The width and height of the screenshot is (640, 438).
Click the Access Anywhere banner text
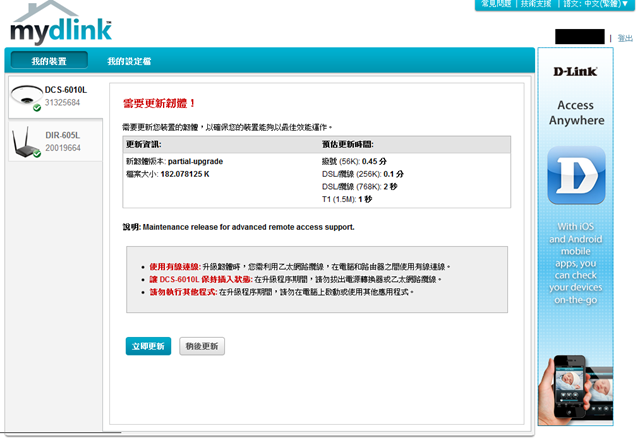coord(576,113)
